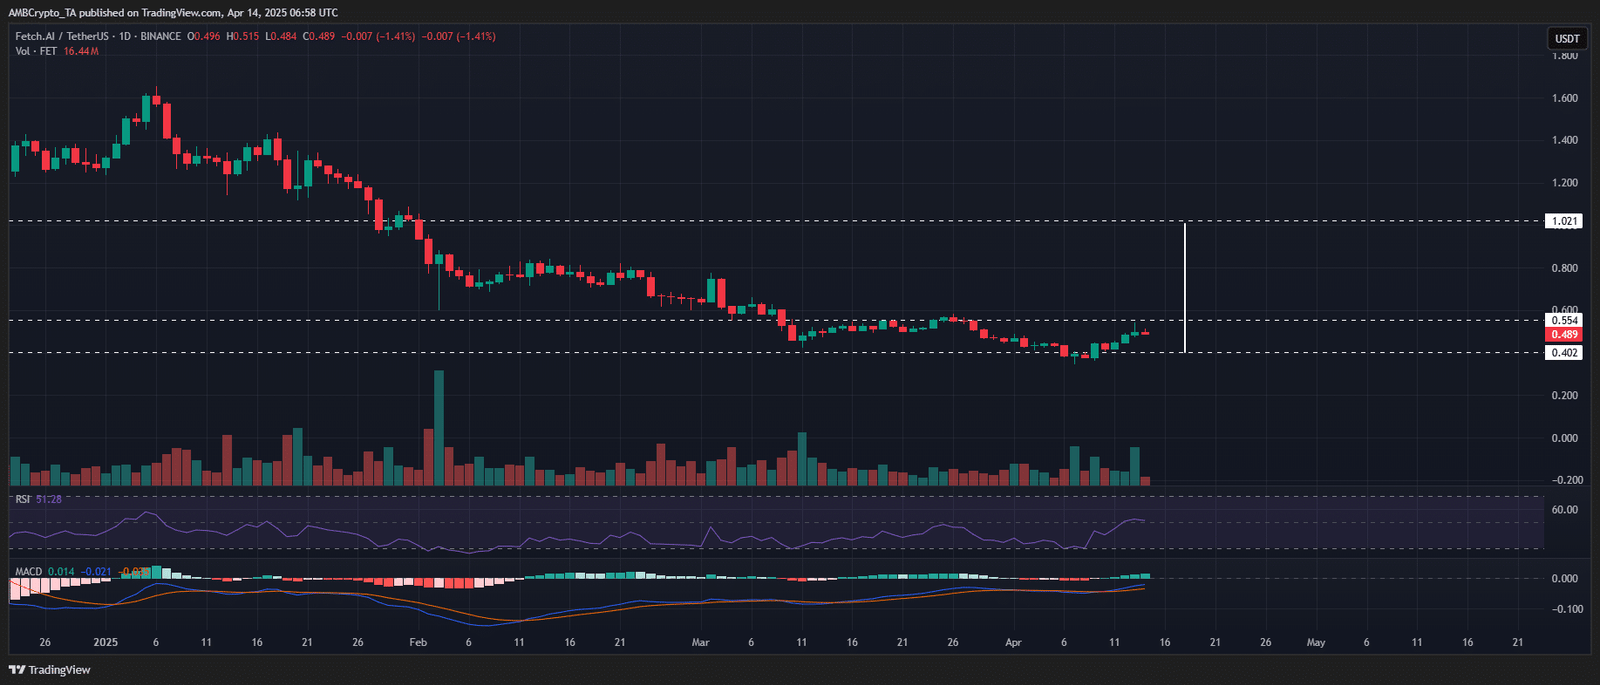Screen dimensions: 1600x685
Task: Click the Feb label on time axis
Action: pos(418,642)
